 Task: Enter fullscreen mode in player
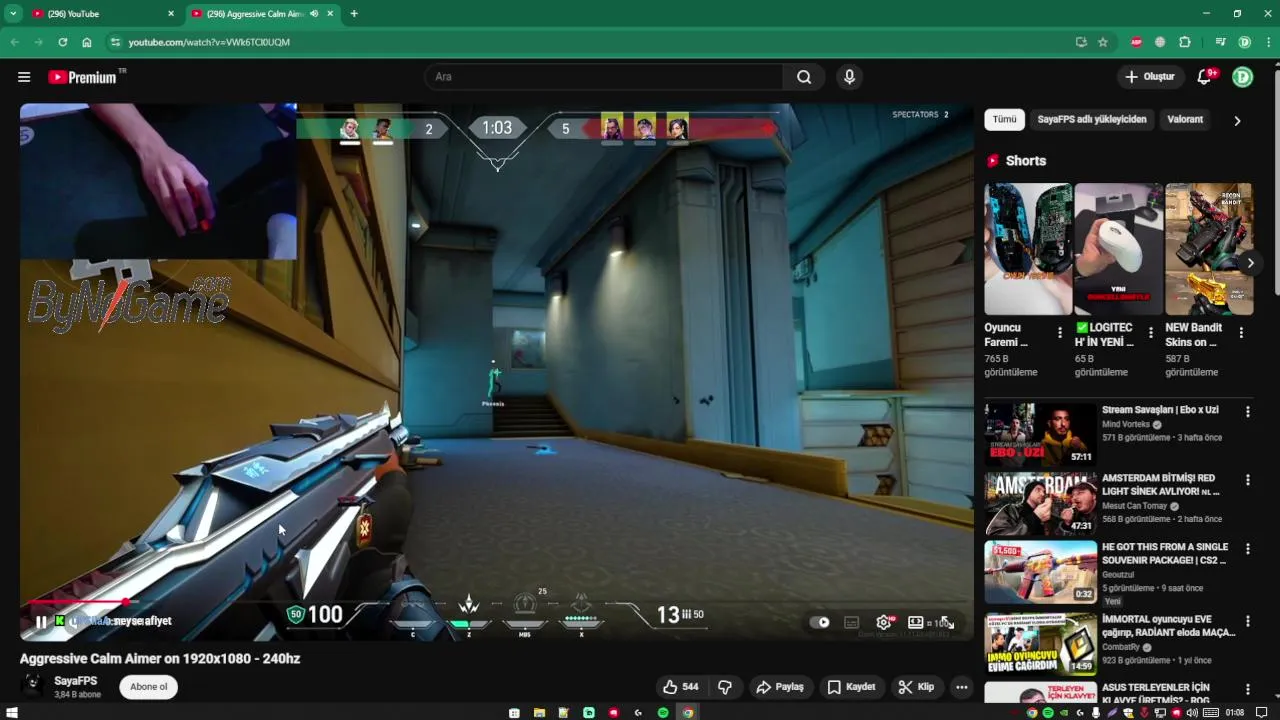[x=947, y=622]
